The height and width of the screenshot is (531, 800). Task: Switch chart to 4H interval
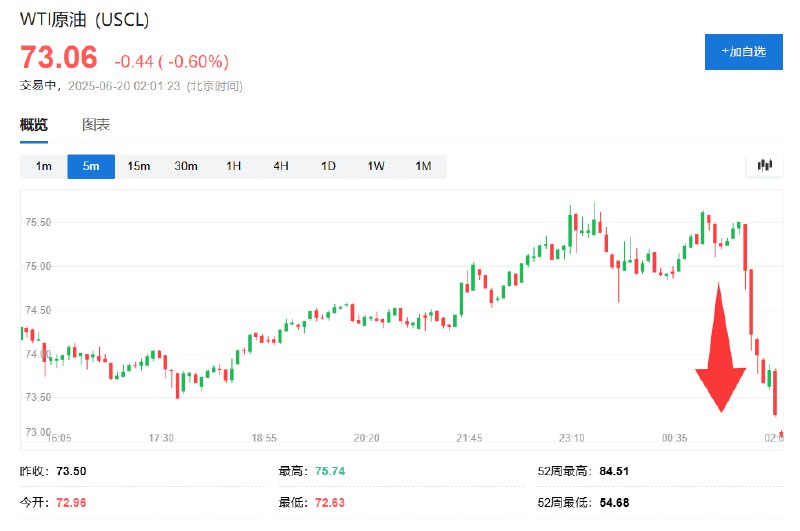pyautogui.click(x=281, y=166)
